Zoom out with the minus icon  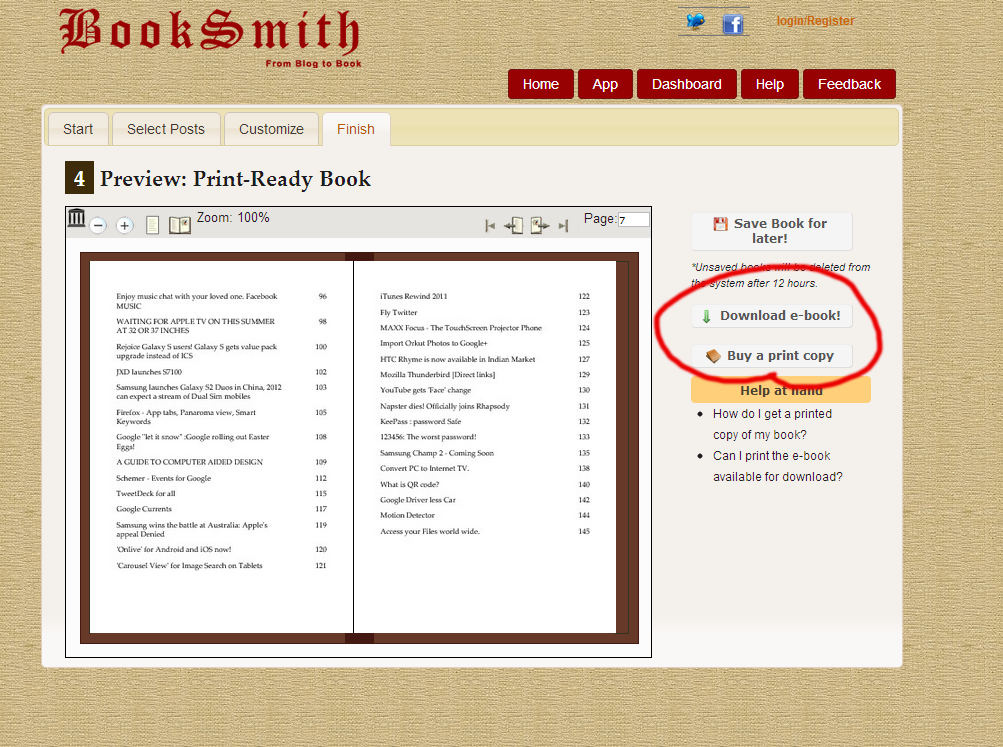pos(98,225)
